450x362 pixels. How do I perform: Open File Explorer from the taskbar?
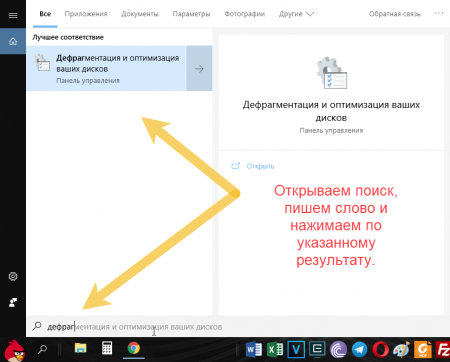[80, 348]
